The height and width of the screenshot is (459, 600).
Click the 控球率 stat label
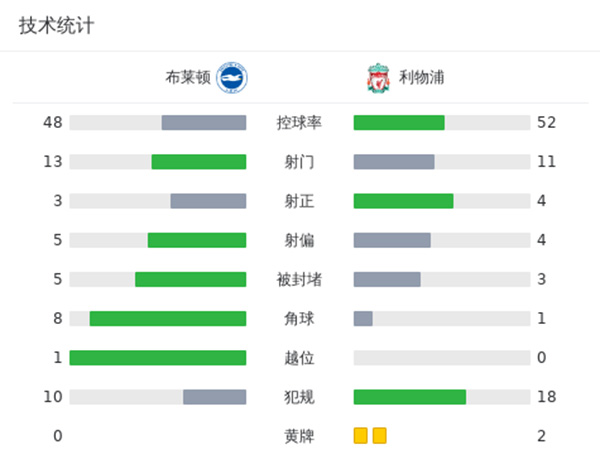click(299, 123)
